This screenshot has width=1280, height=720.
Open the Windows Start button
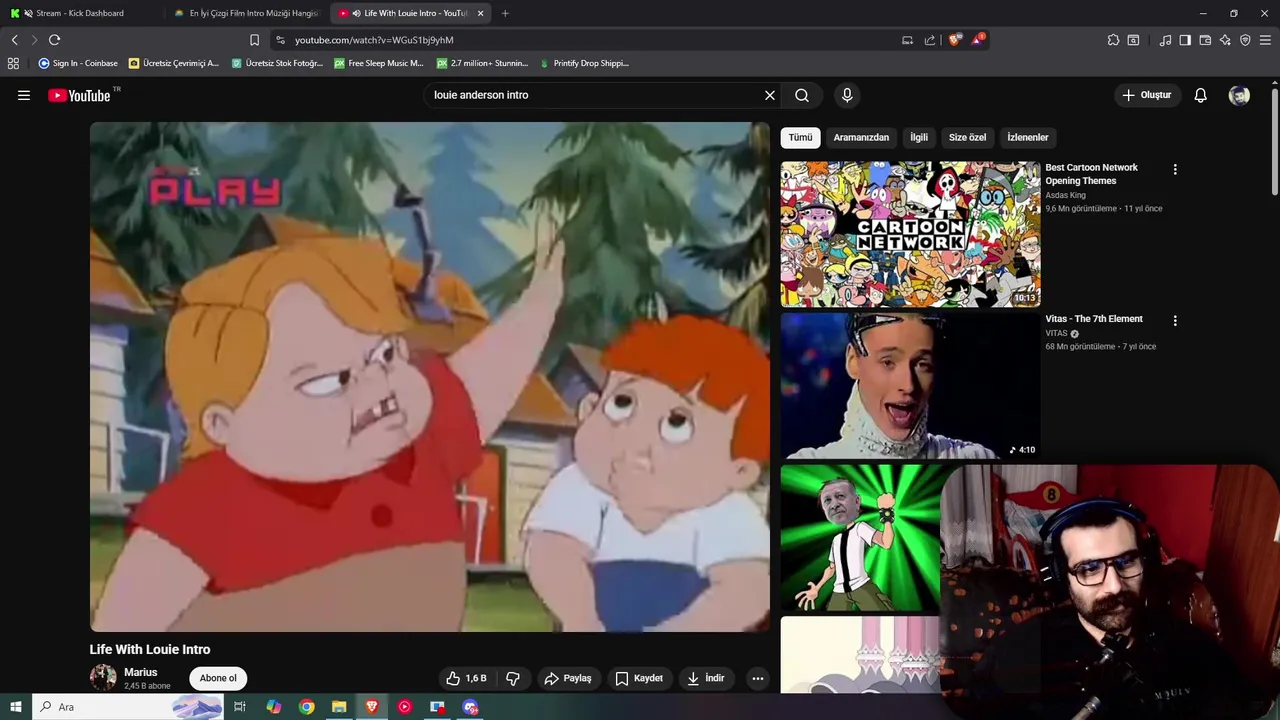point(15,707)
